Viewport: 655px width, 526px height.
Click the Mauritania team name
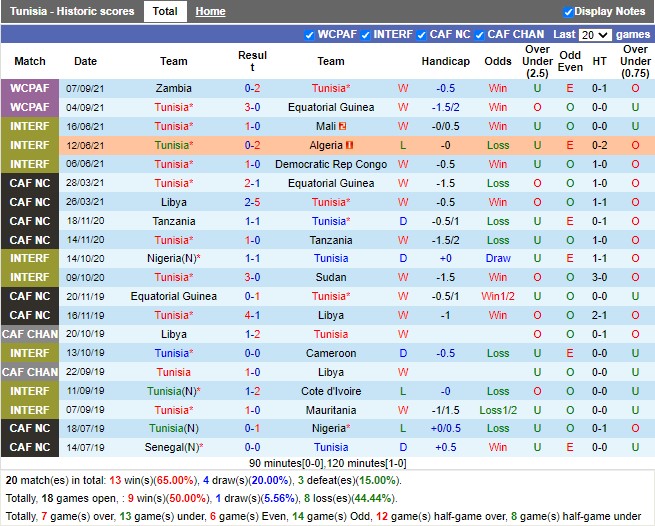(x=331, y=410)
